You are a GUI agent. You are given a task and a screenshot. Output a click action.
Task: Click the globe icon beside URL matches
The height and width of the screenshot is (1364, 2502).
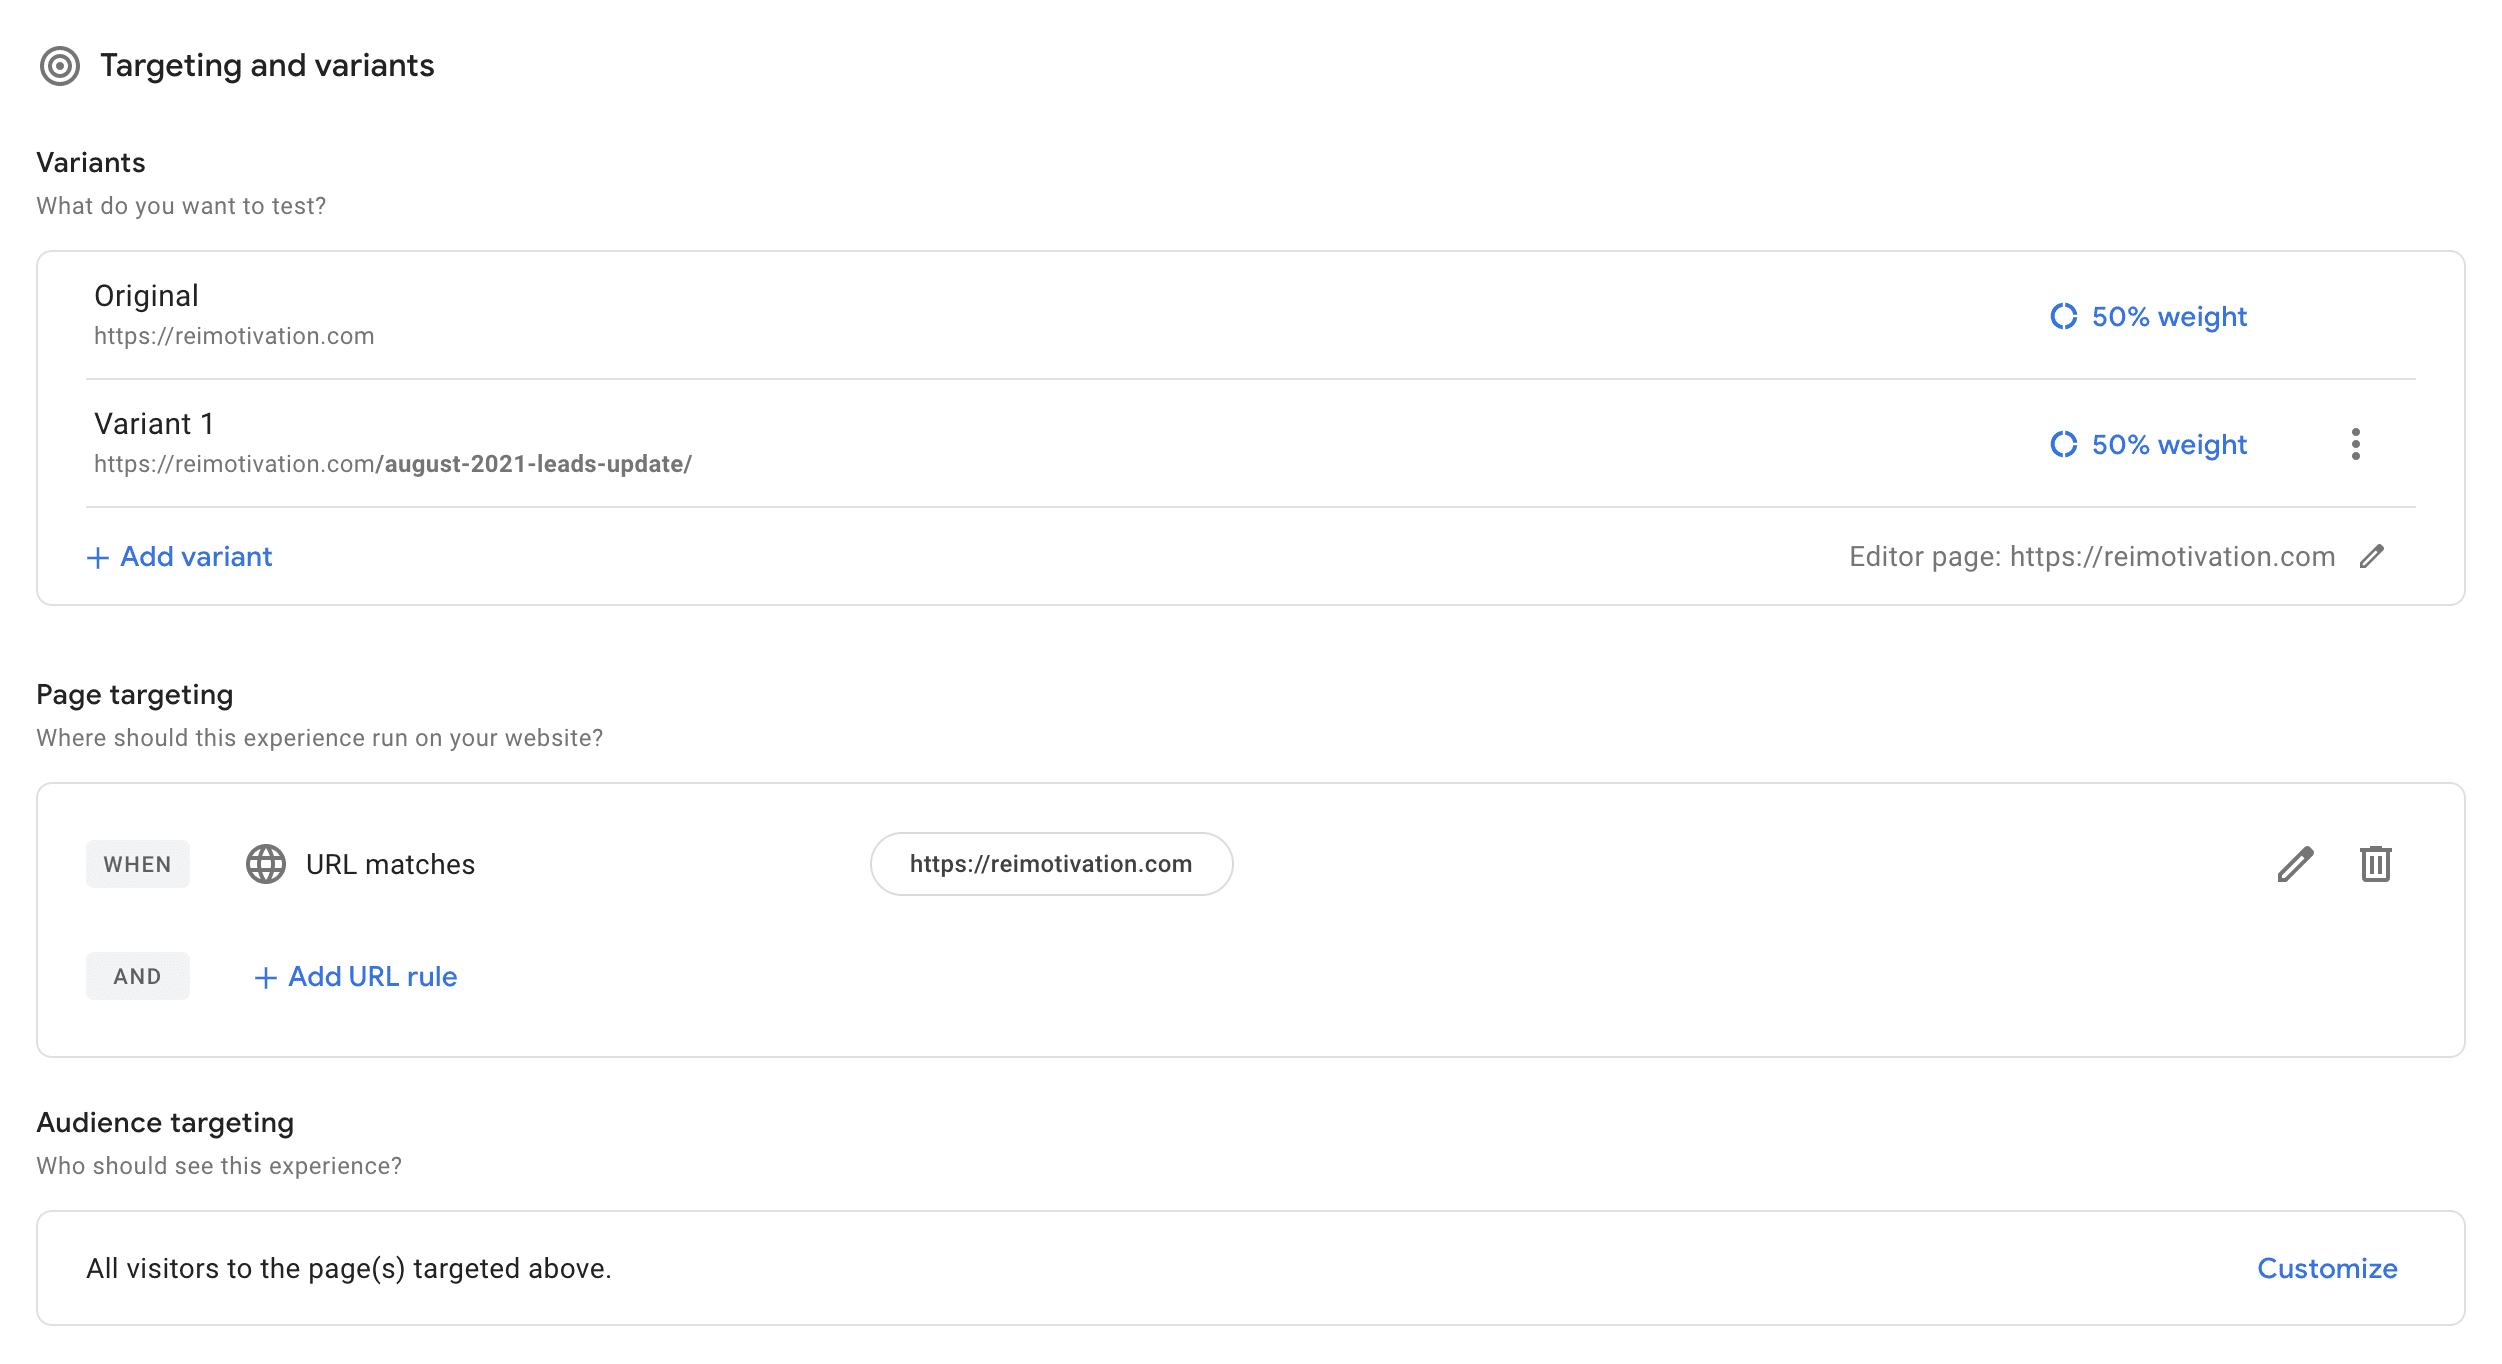point(266,864)
